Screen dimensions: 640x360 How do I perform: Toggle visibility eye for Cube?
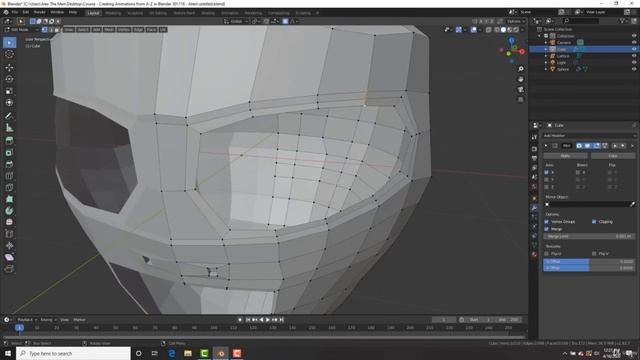[634, 49]
